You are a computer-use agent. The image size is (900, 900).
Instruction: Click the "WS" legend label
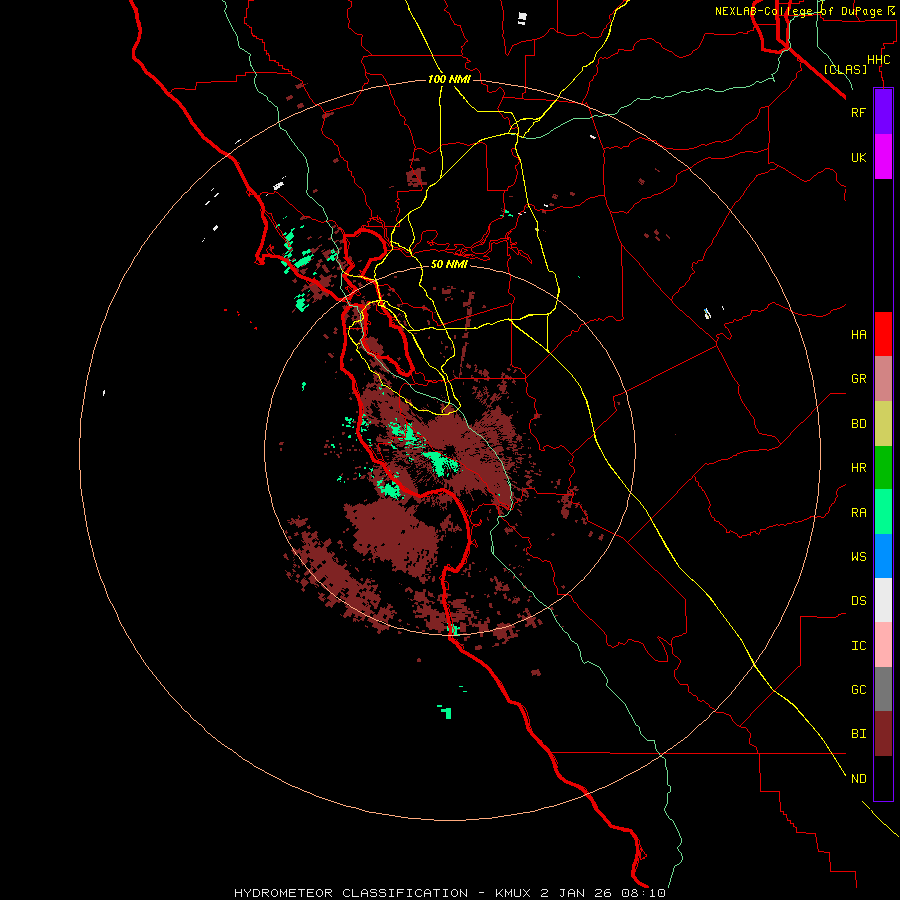point(858,556)
